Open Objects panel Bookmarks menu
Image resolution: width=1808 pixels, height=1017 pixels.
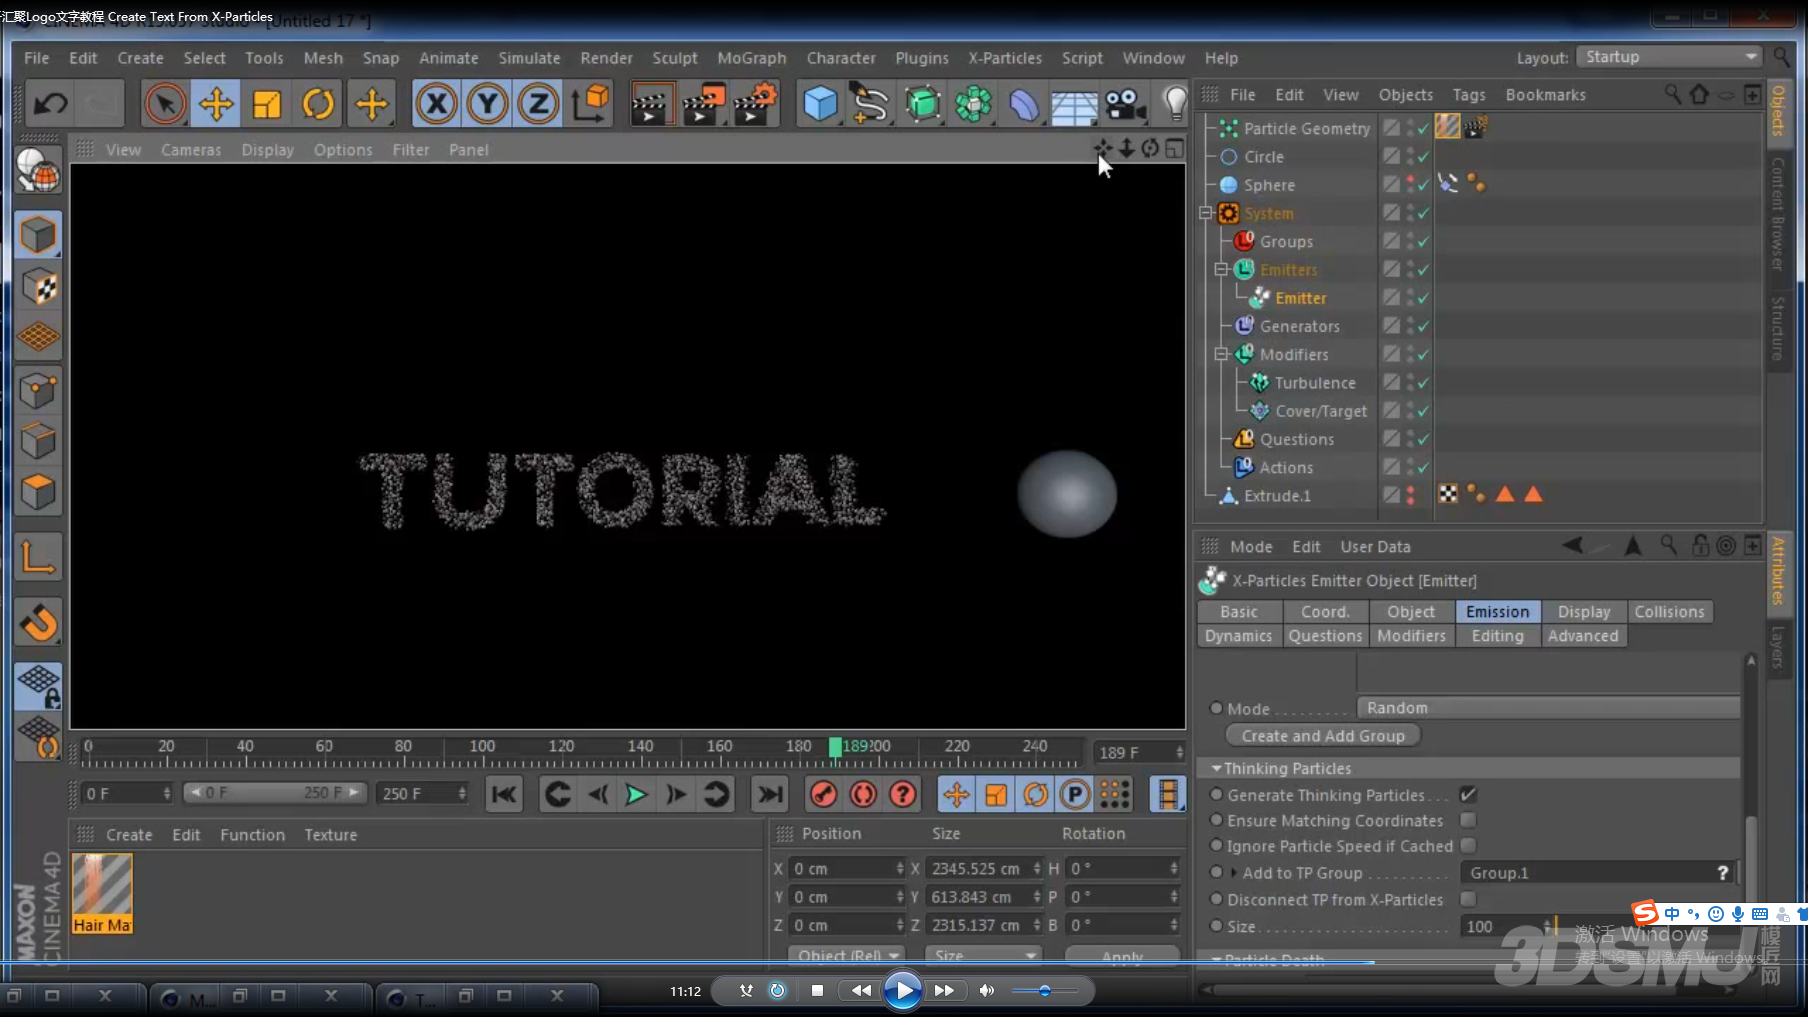click(x=1545, y=94)
